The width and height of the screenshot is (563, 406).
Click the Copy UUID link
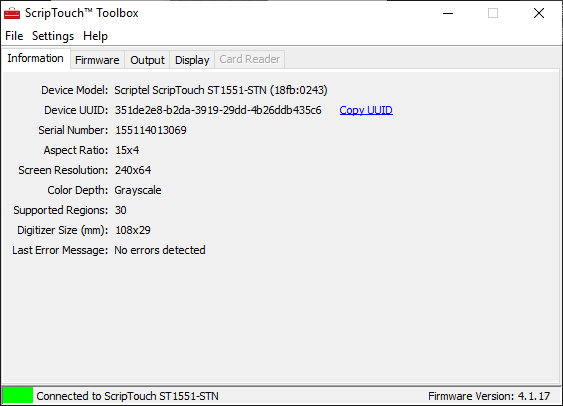pyautogui.click(x=366, y=110)
